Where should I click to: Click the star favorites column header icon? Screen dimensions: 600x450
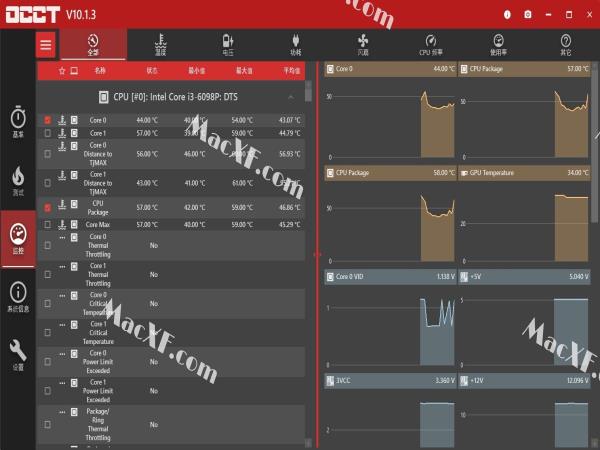(62, 71)
